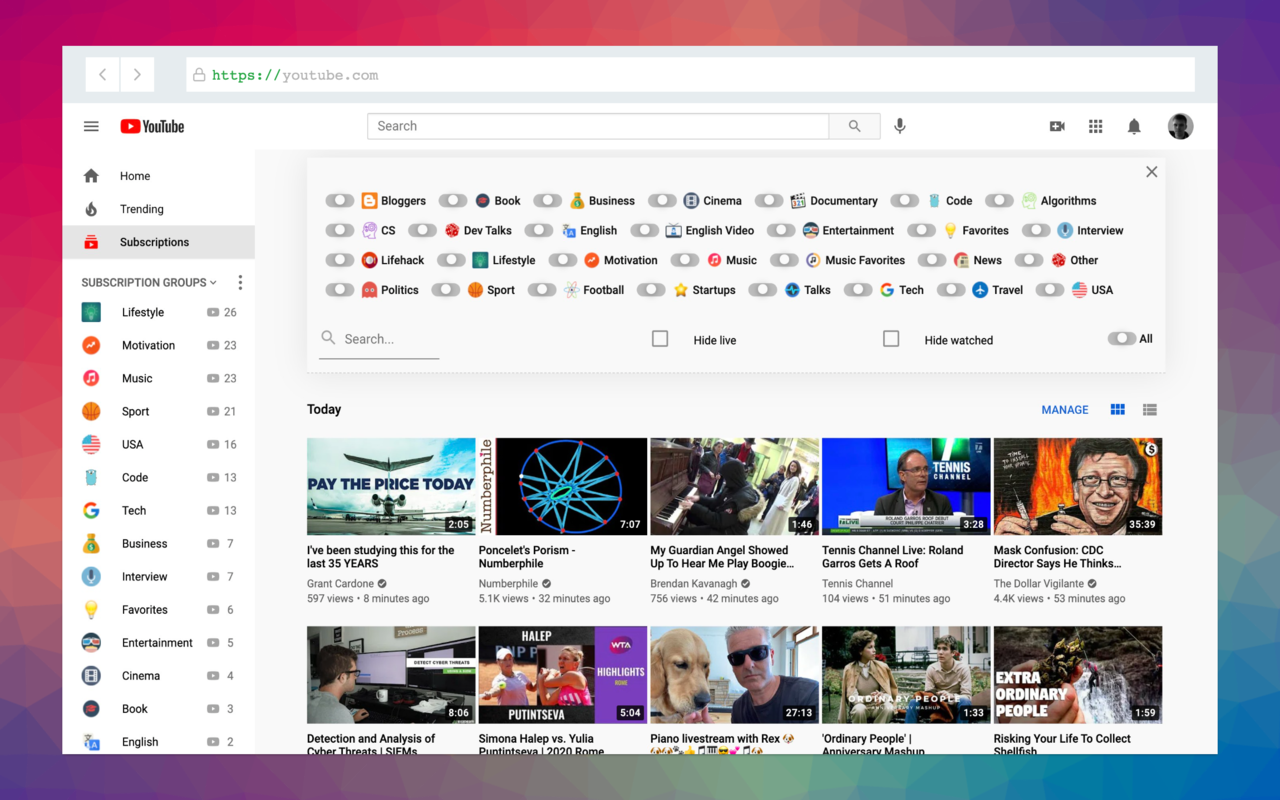This screenshot has width=1280, height=800.
Task: Open the user avatar account menu
Action: click(x=1180, y=126)
